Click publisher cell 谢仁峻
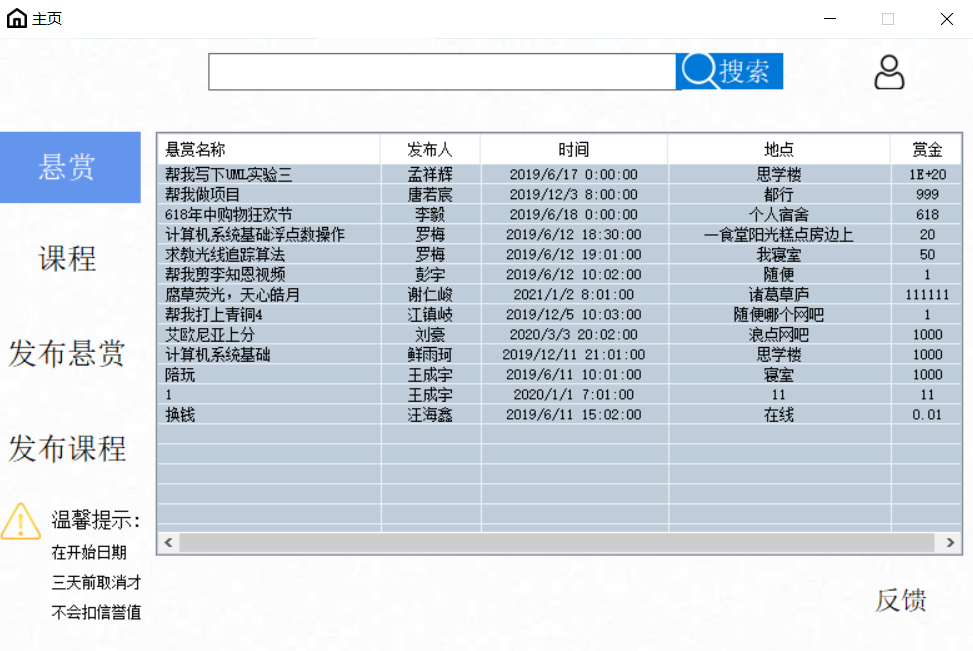Screen dimensions: 973x651 tap(430, 294)
